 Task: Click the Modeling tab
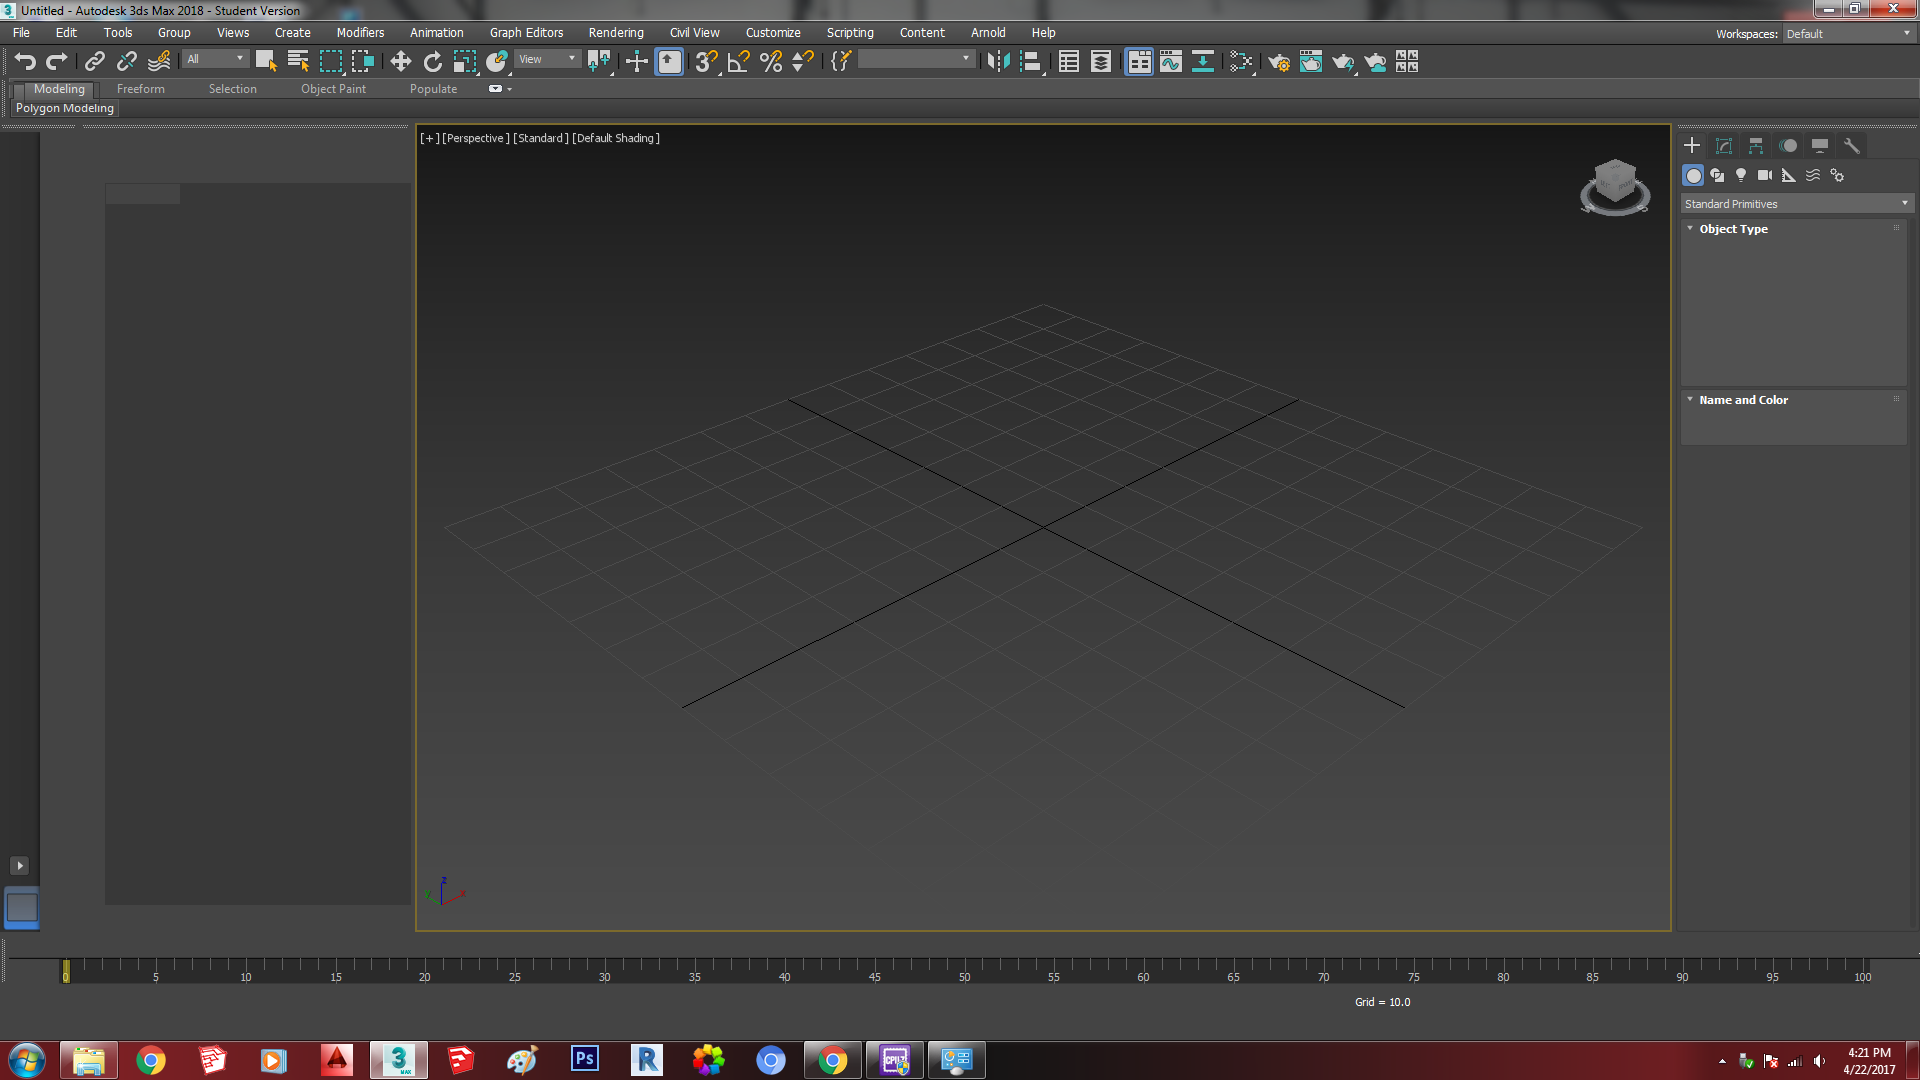(x=58, y=88)
